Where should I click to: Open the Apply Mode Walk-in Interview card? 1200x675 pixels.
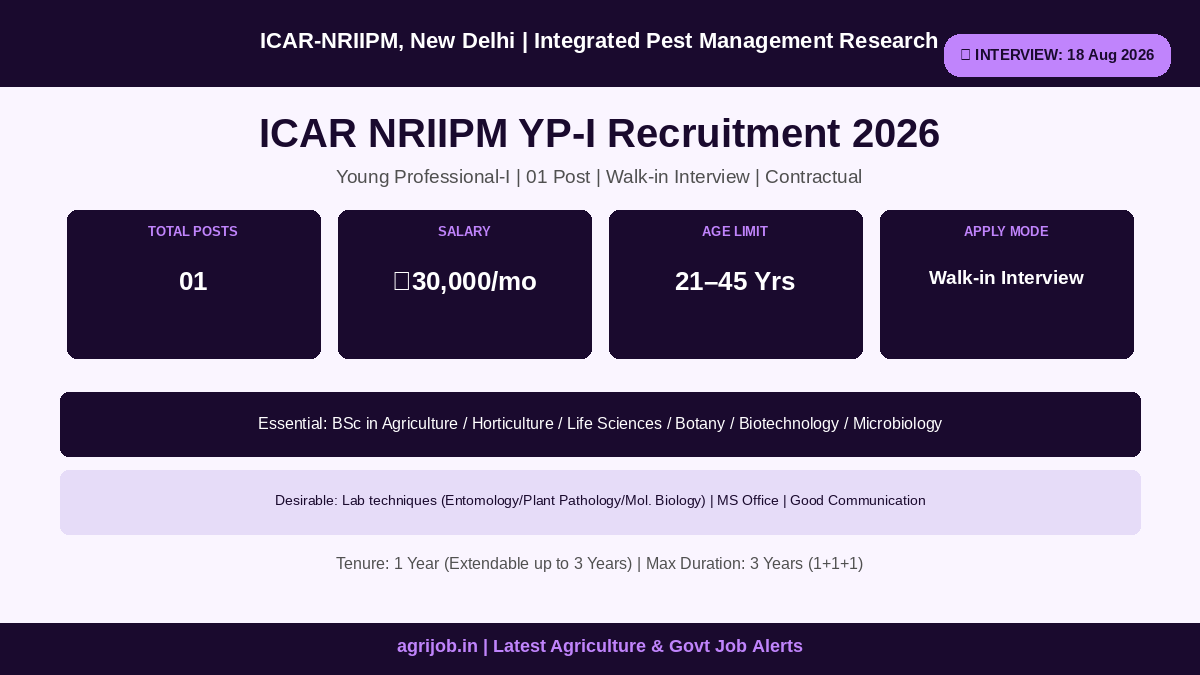click(x=1007, y=284)
